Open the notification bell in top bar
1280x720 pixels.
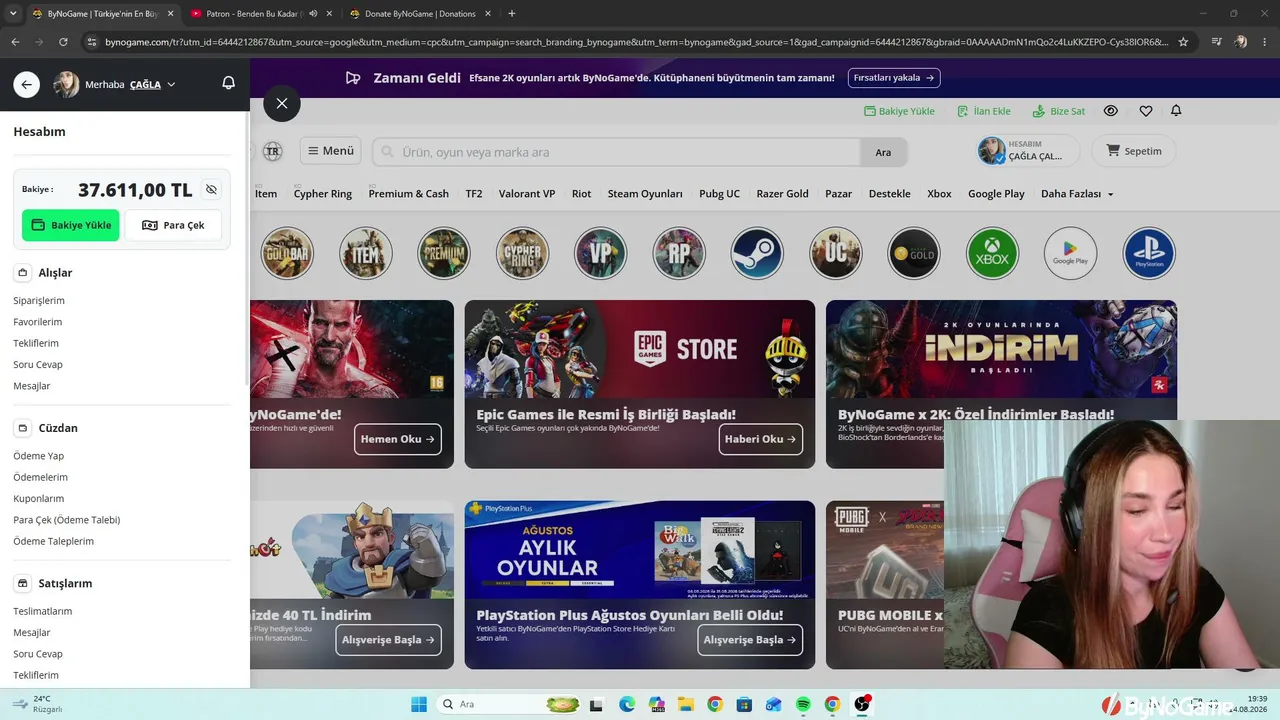[x=1176, y=111]
